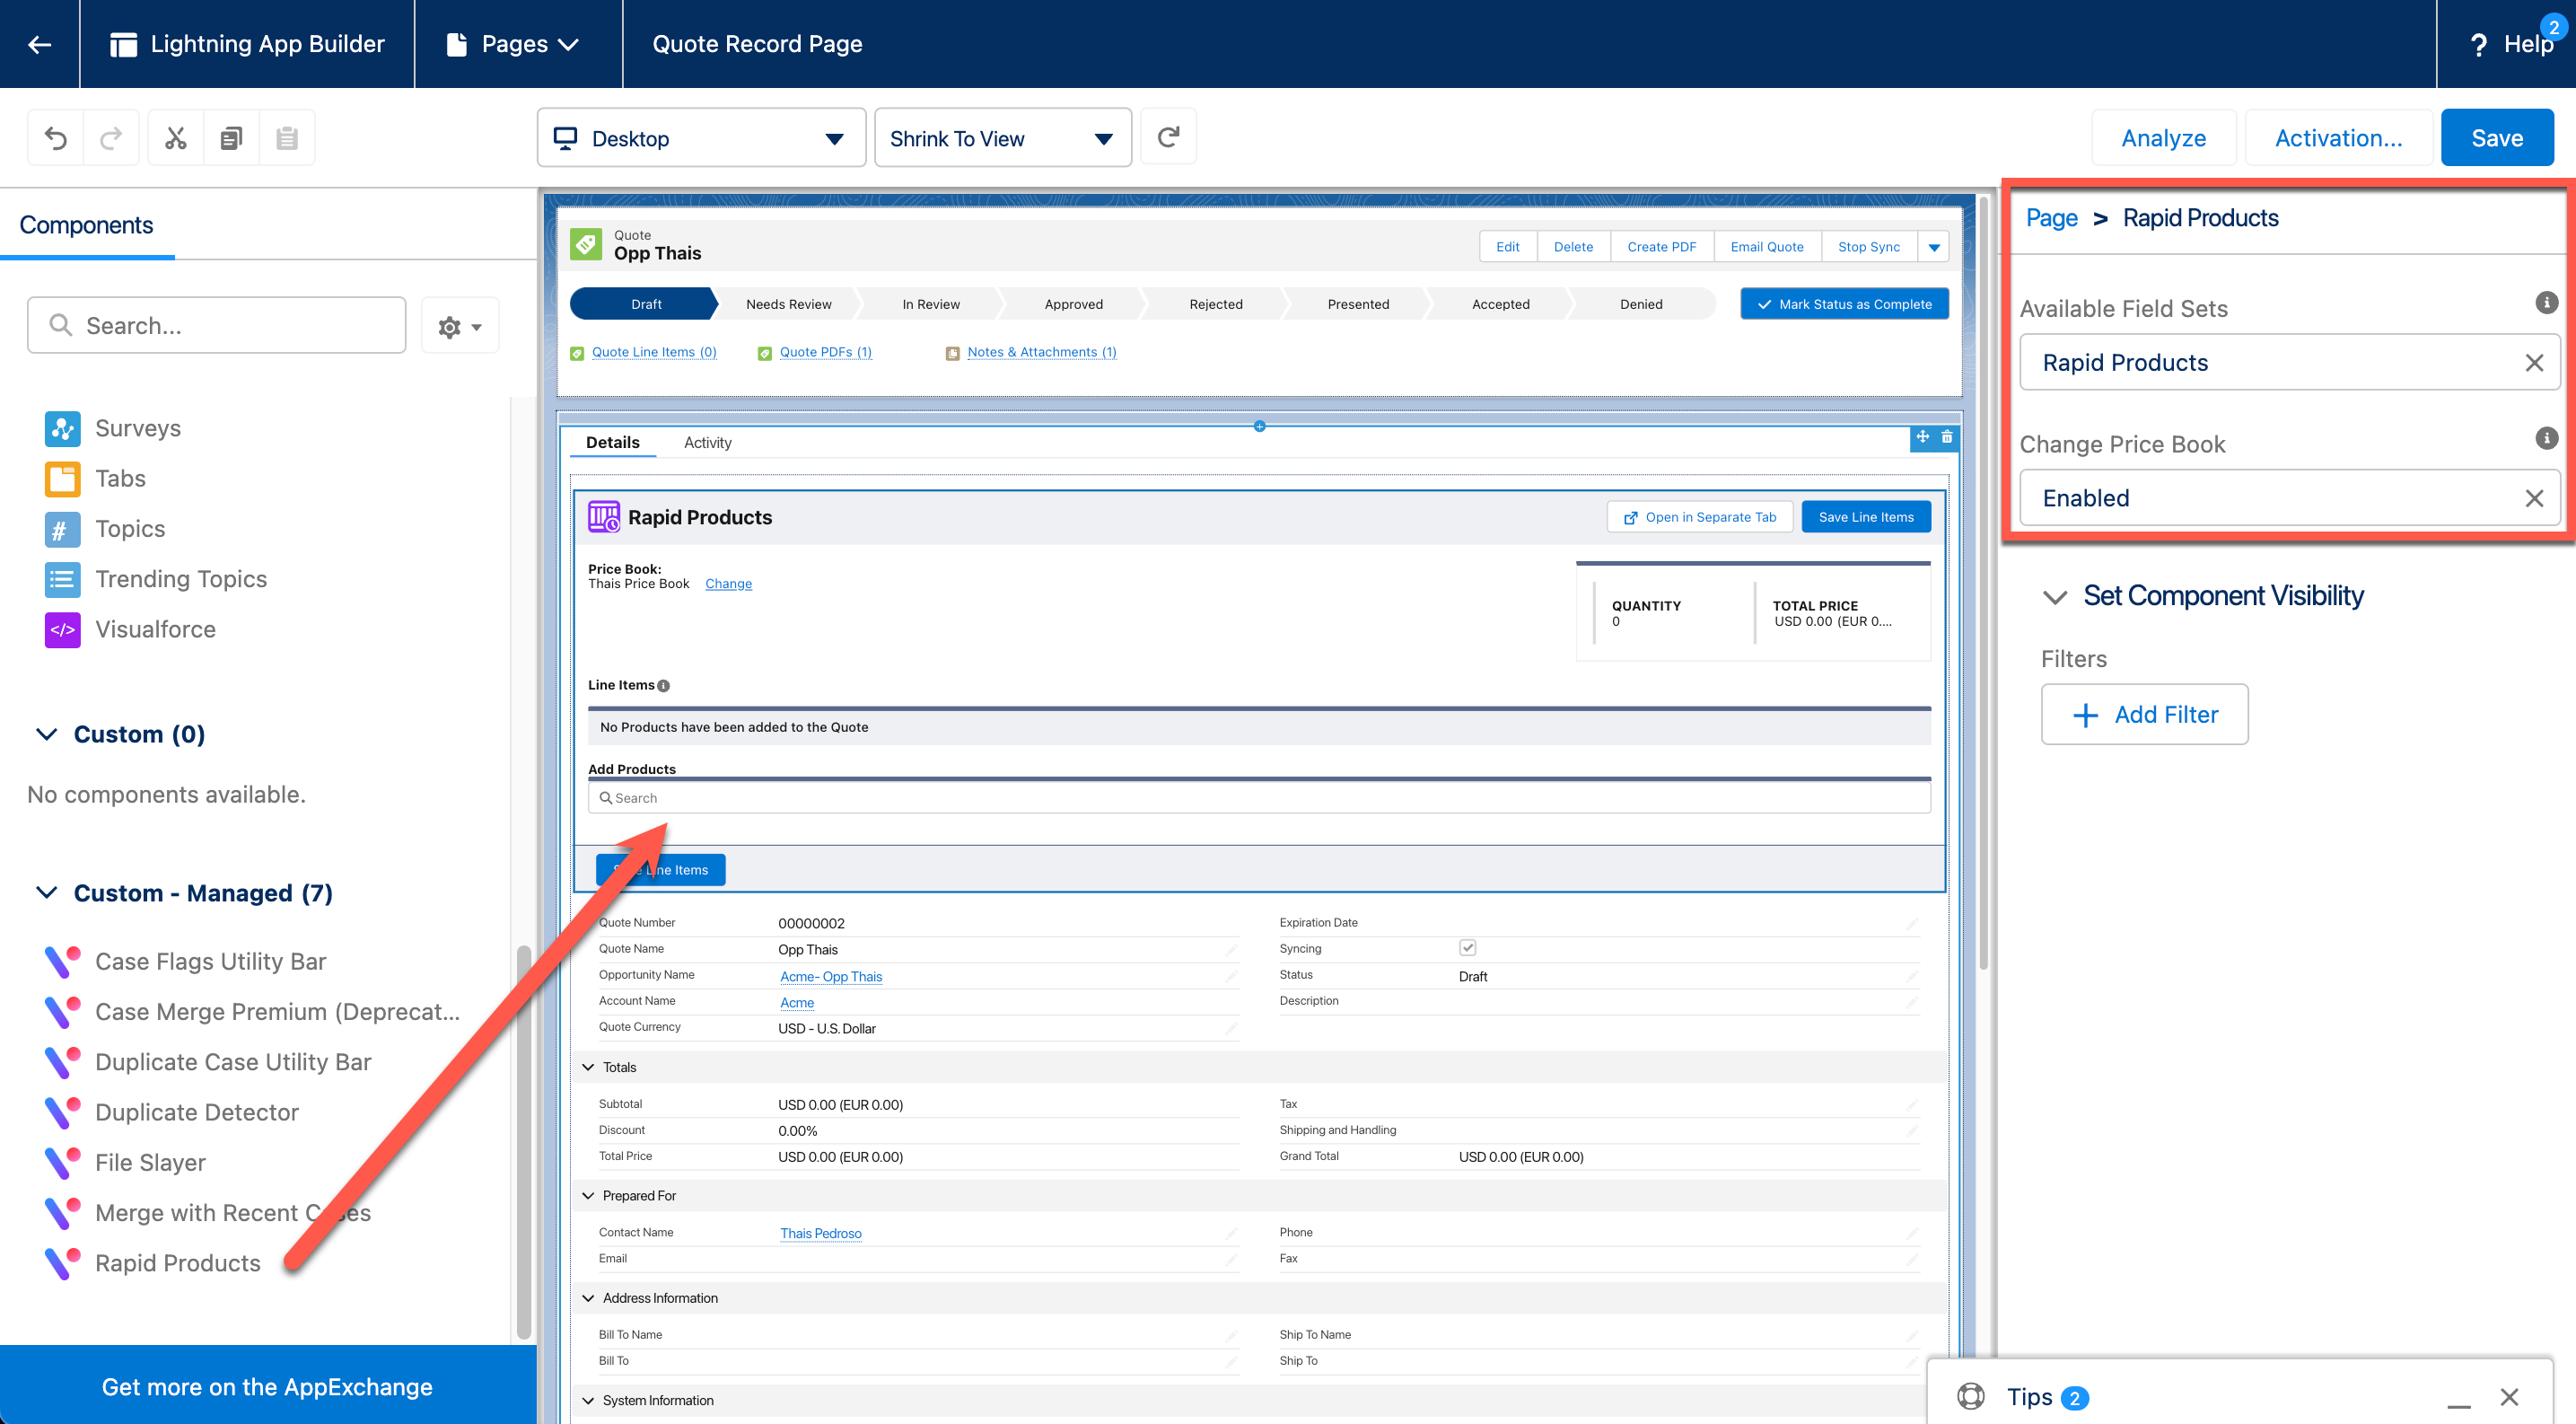This screenshot has width=2576, height=1424.
Task: Switch to the Activity tab
Action: (707, 443)
